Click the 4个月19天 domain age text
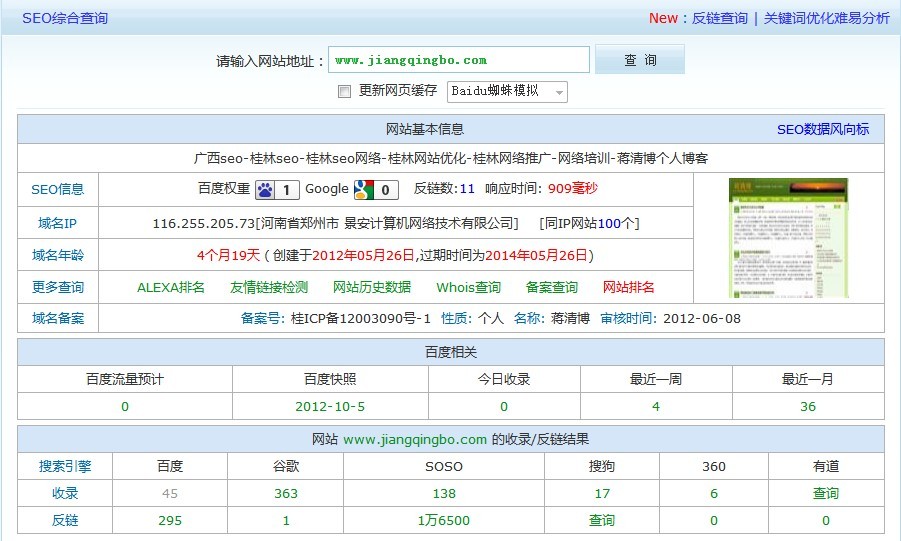The height and width of the screenshot is (541, 901). tap(228, 255)
